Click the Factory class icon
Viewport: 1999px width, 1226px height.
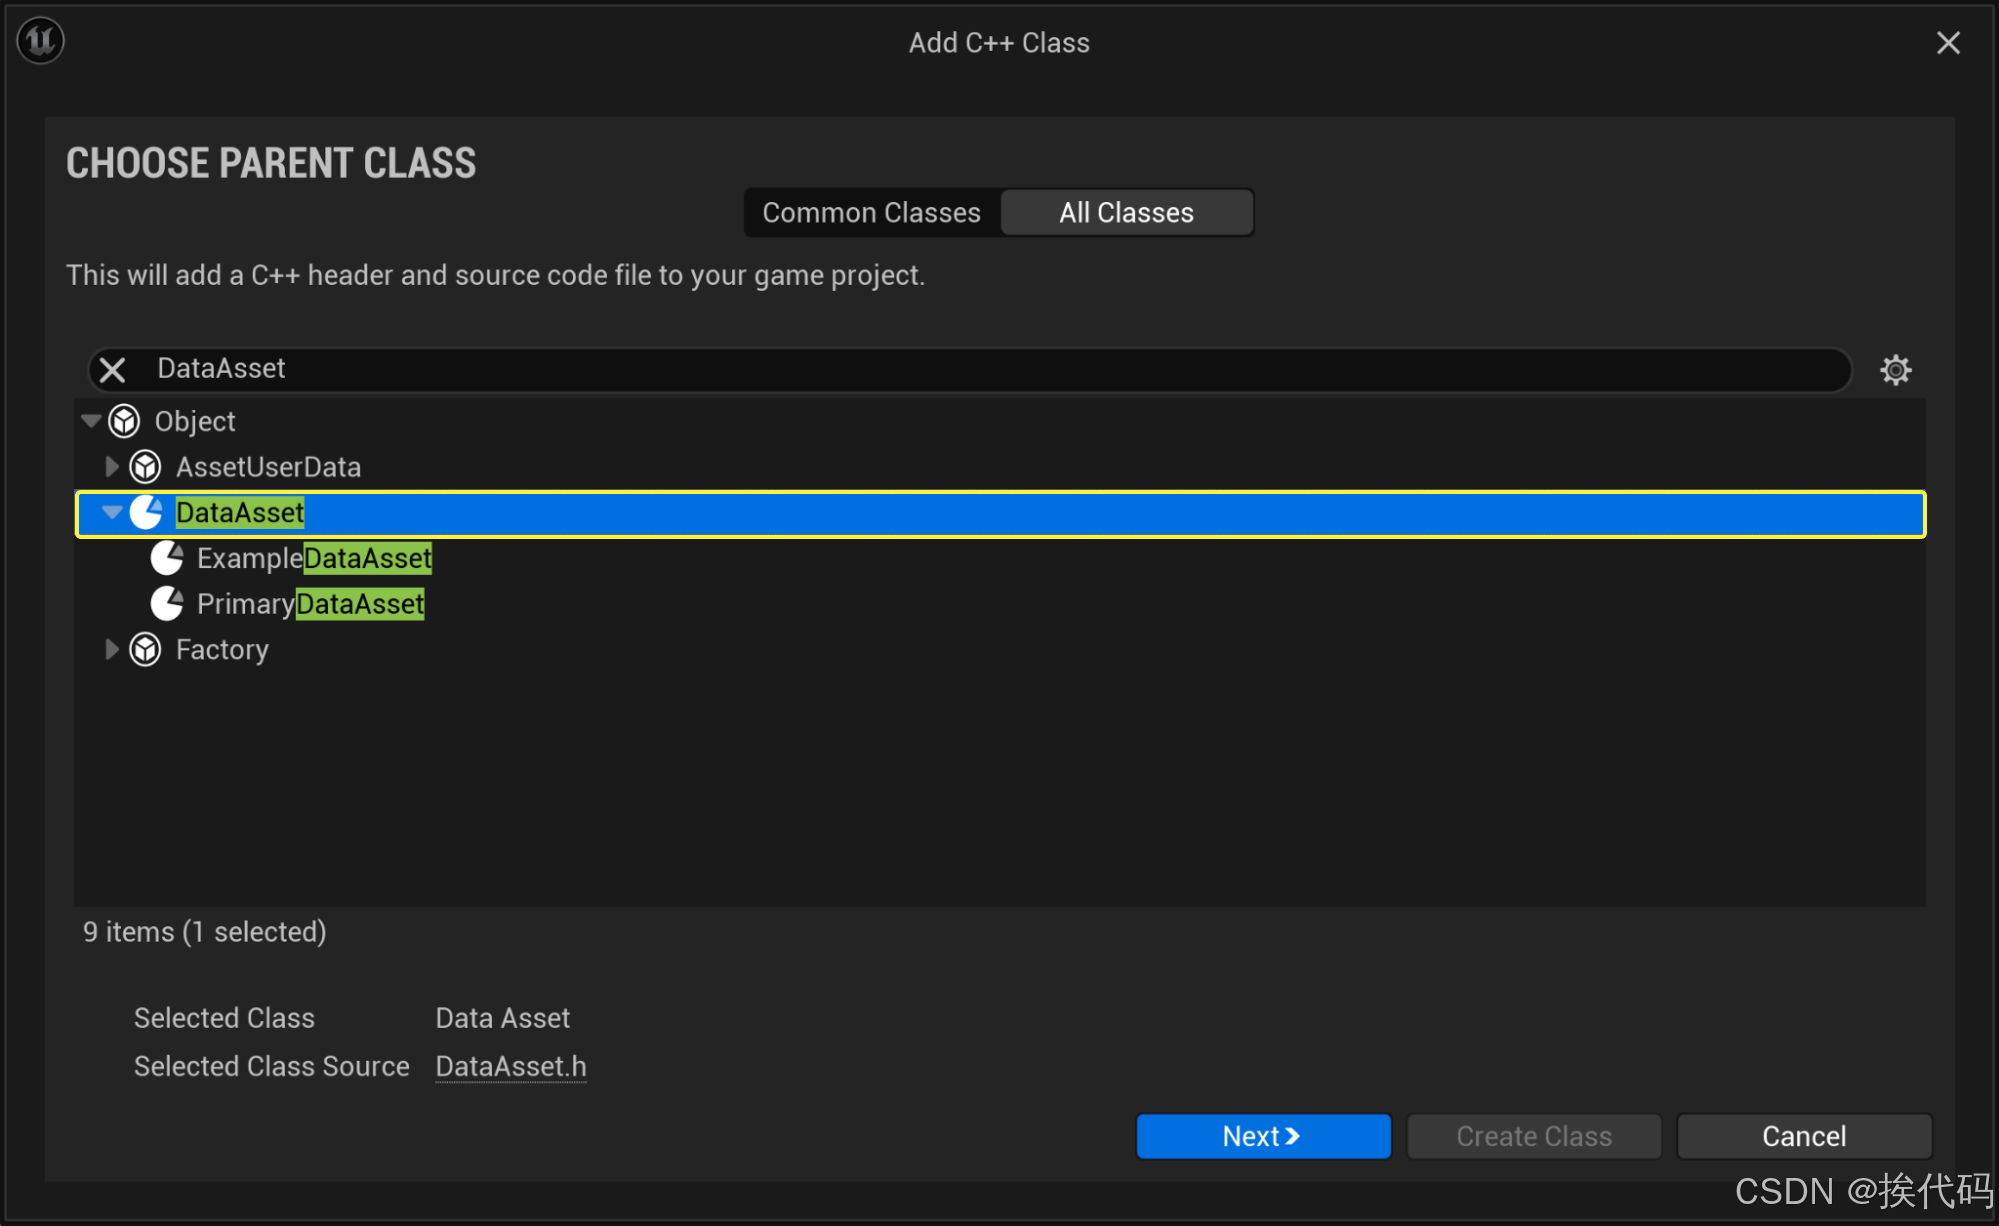146,650
